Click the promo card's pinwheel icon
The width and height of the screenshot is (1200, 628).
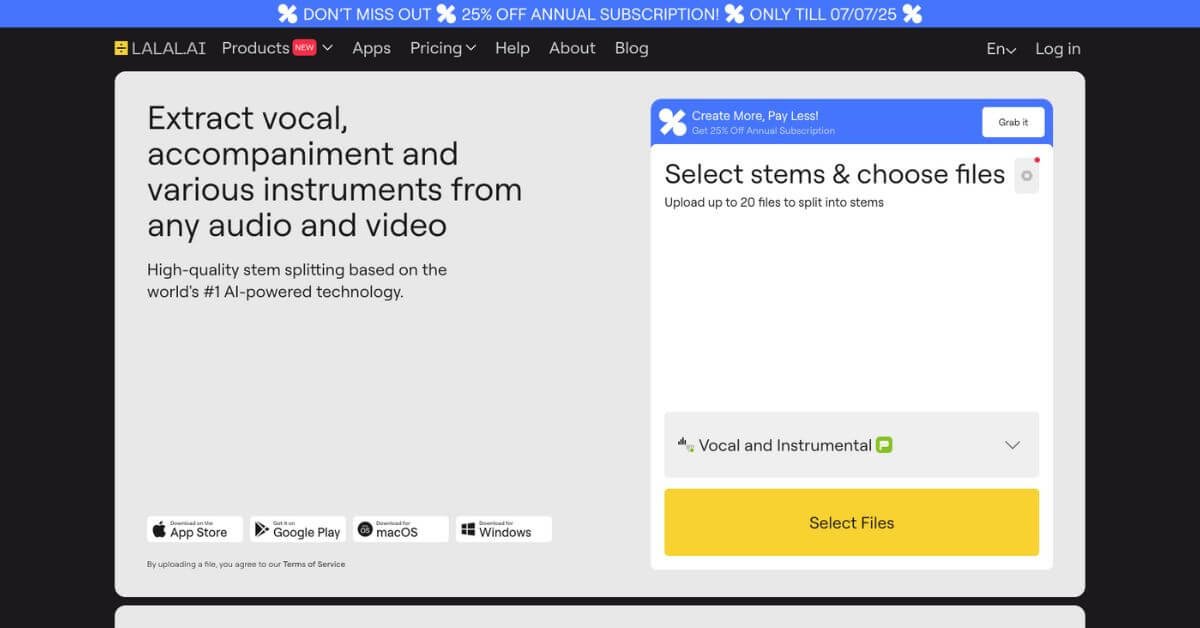(x=673, y=122)
